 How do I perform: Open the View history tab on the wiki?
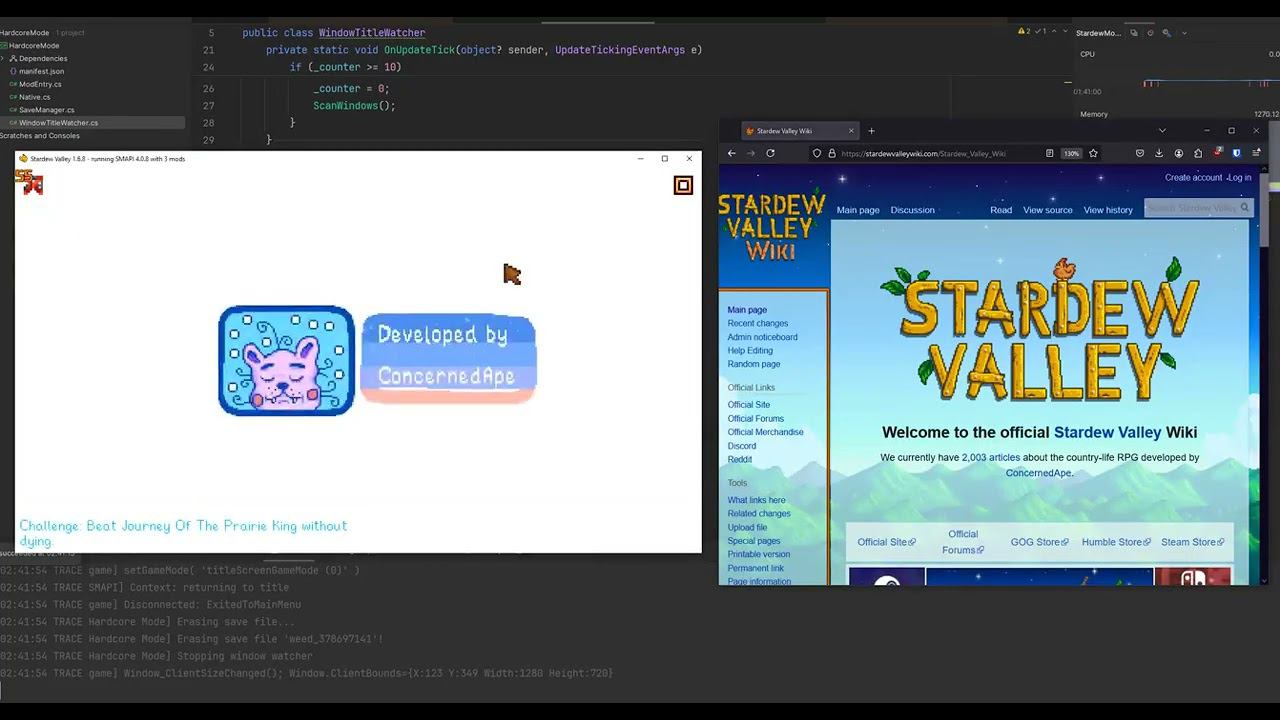[1108, 210]
